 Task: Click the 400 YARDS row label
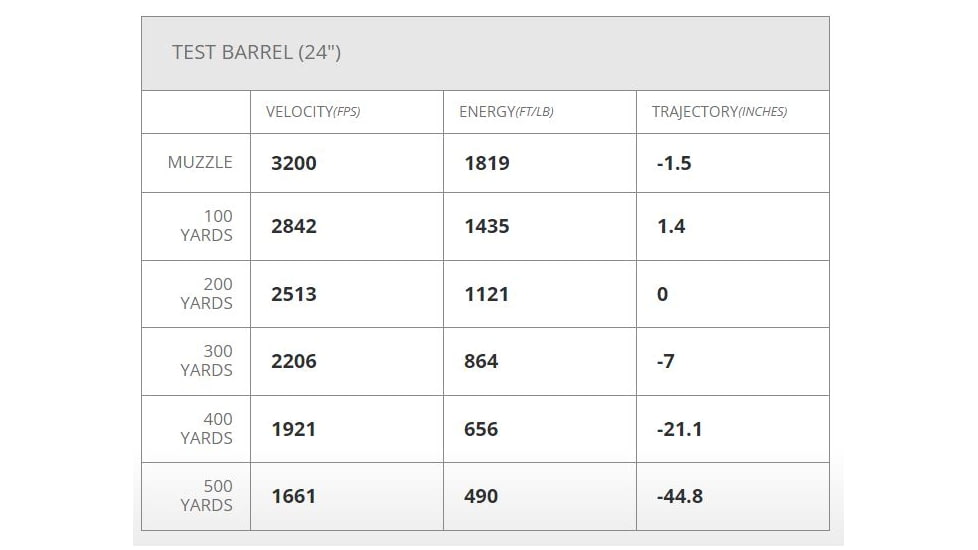(207, 429)
